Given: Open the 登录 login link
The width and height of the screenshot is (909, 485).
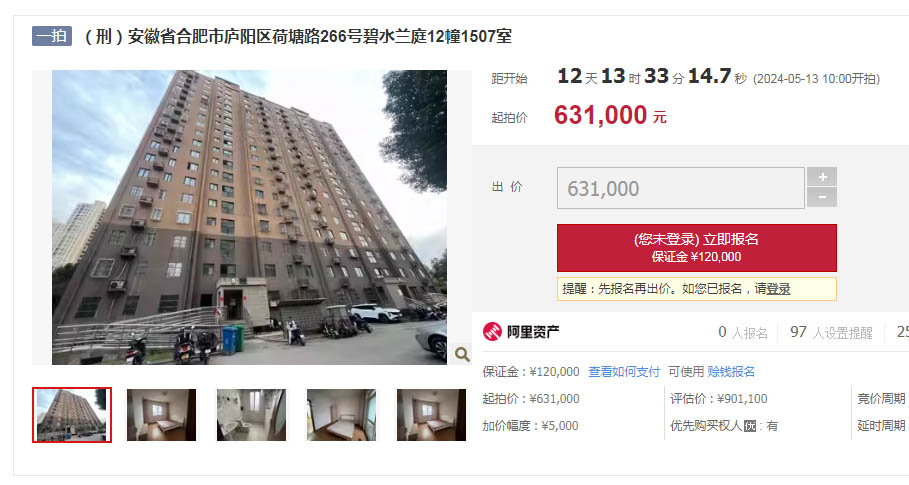Looking at the screenshot, I should point(778,289).
